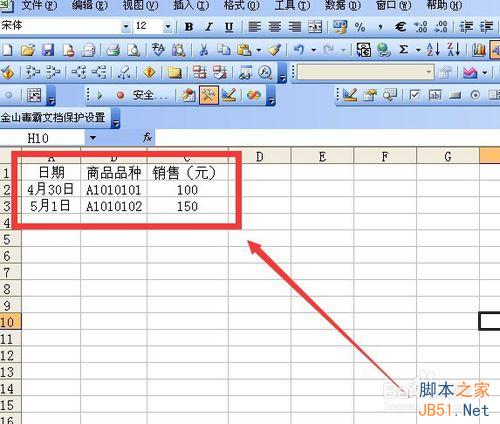
Task: Apply comma style format
Action: point(380,27)
